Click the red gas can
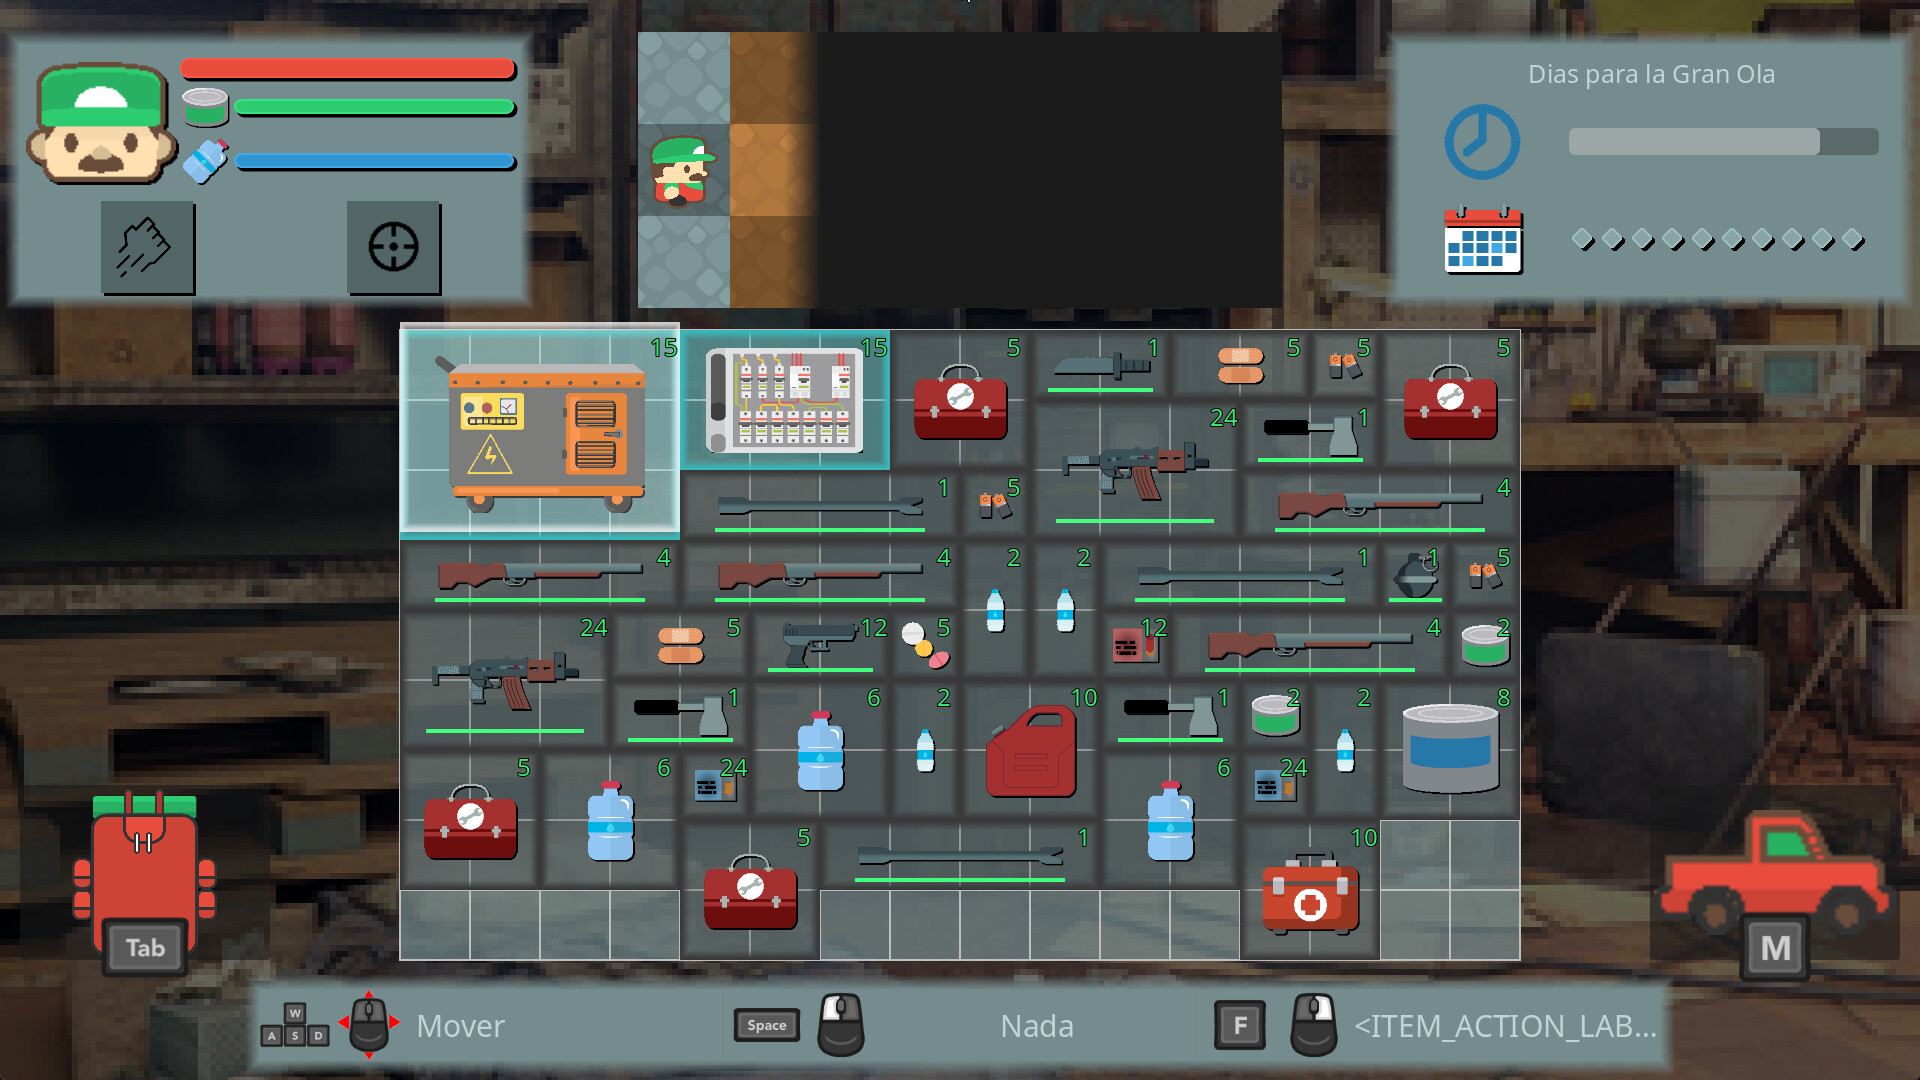Image resolution: width=1920 pixels, height=1080 pixels. point(1030,750)
